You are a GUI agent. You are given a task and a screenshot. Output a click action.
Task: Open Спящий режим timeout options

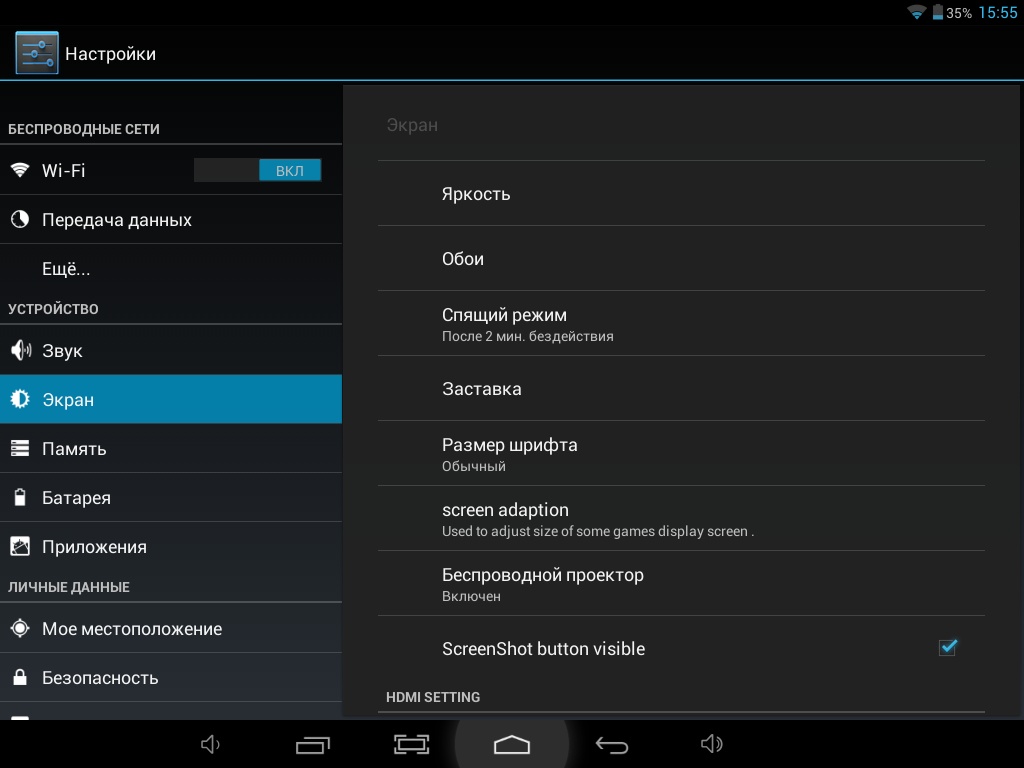pyautogui.click(x=680, y=324)
